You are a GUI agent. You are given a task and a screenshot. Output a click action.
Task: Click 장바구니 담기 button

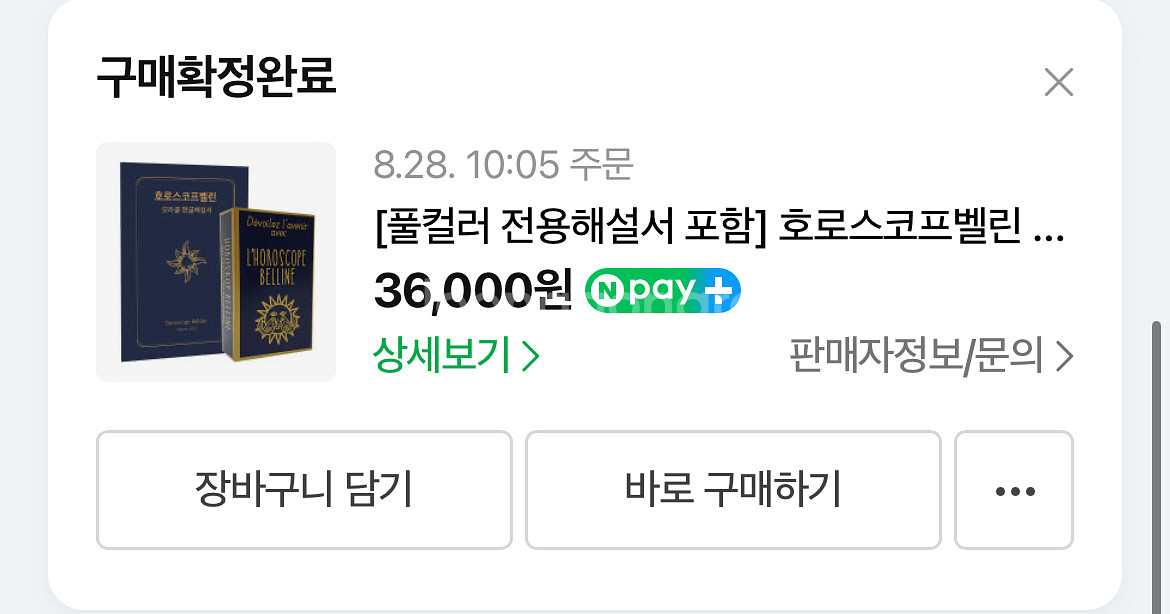[x=304, y=490]
